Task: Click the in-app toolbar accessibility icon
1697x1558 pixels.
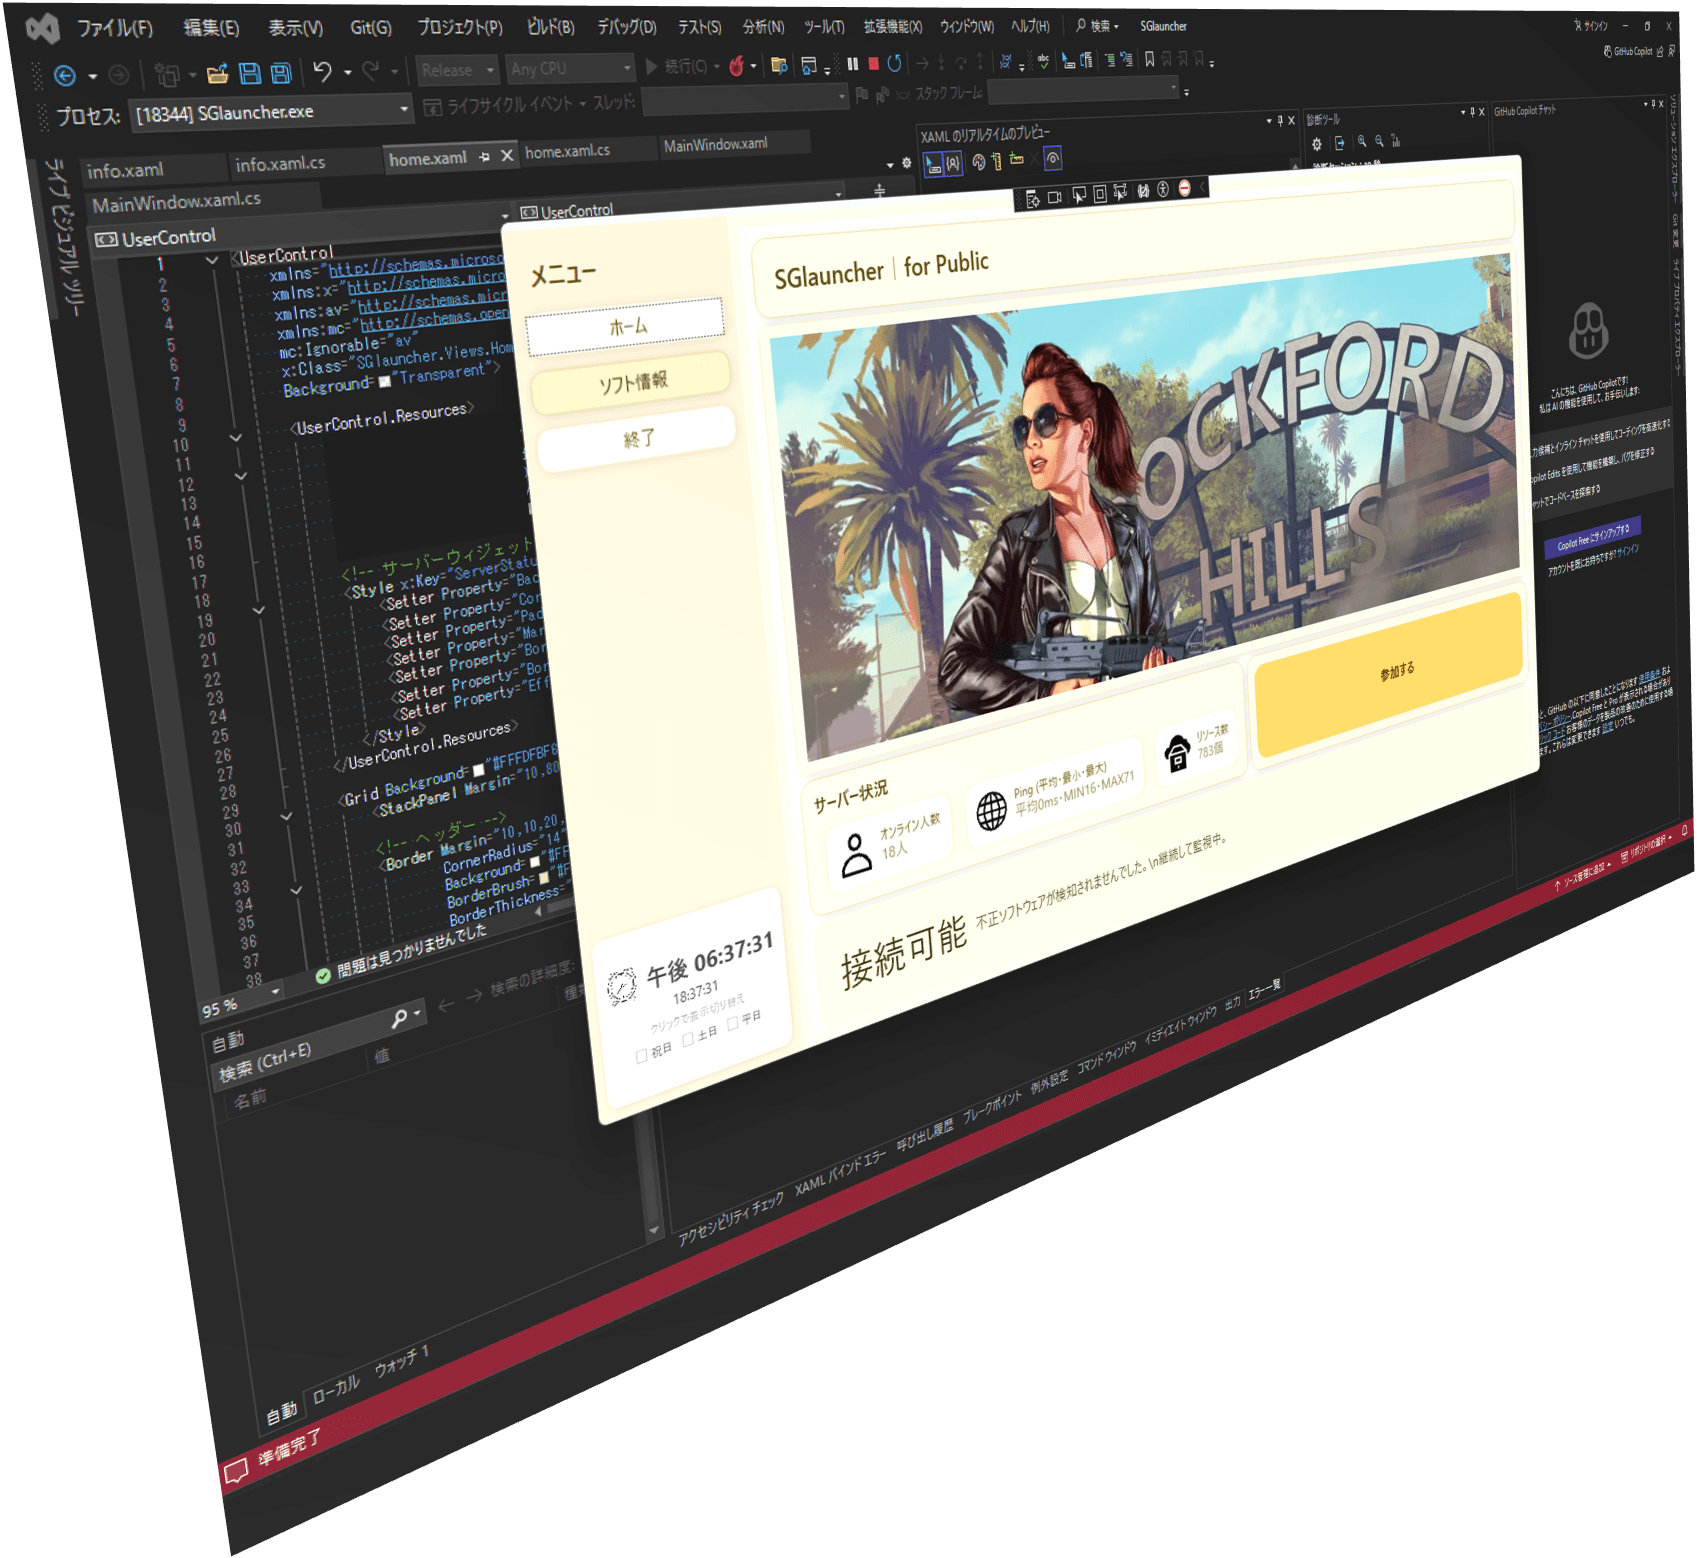Action: click(1162, 189)
